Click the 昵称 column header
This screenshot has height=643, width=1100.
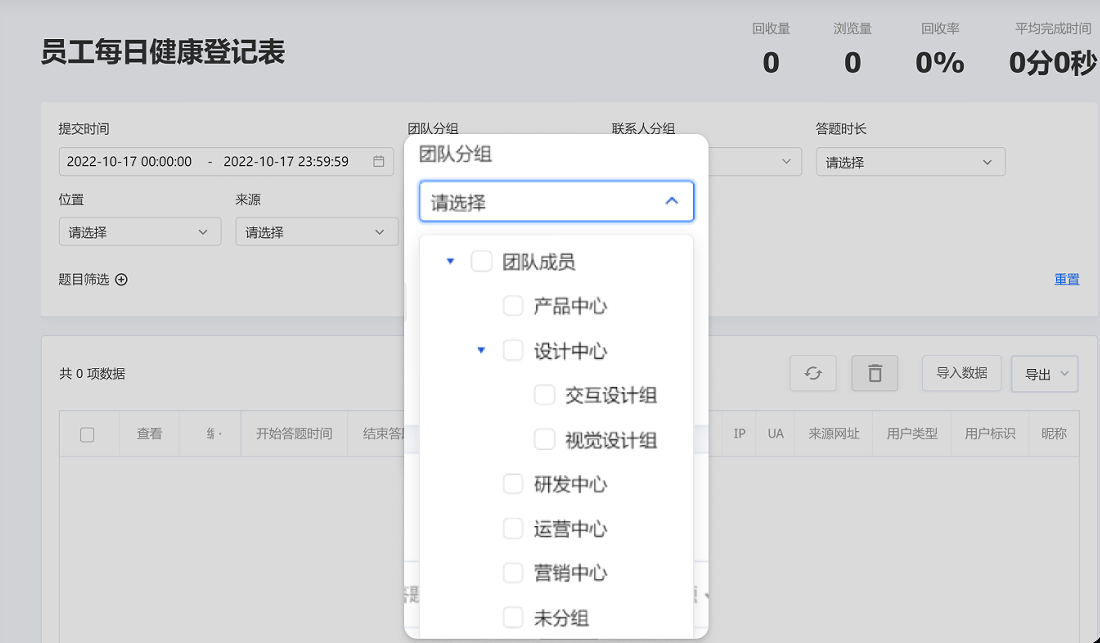(x=1054, y=434)
